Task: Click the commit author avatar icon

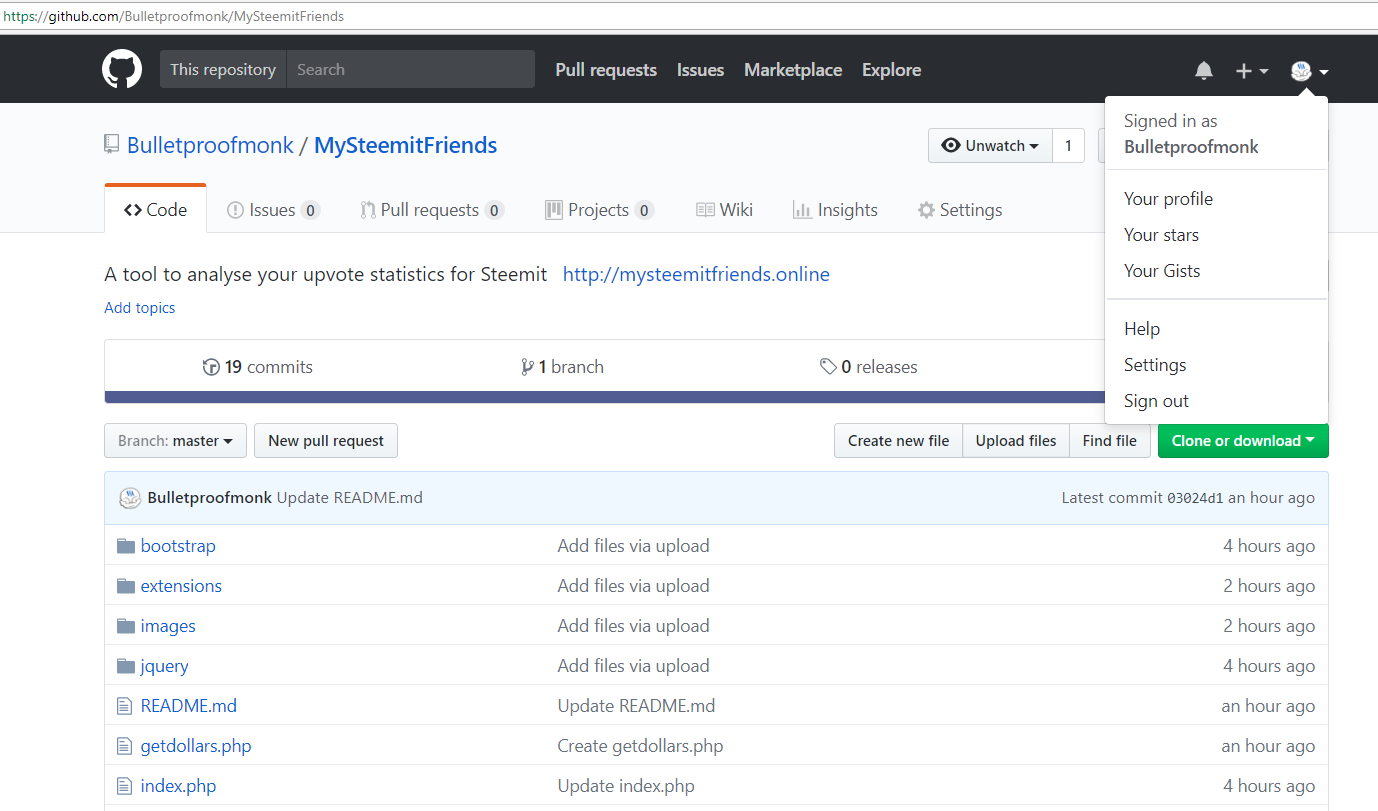Action: 130,498
